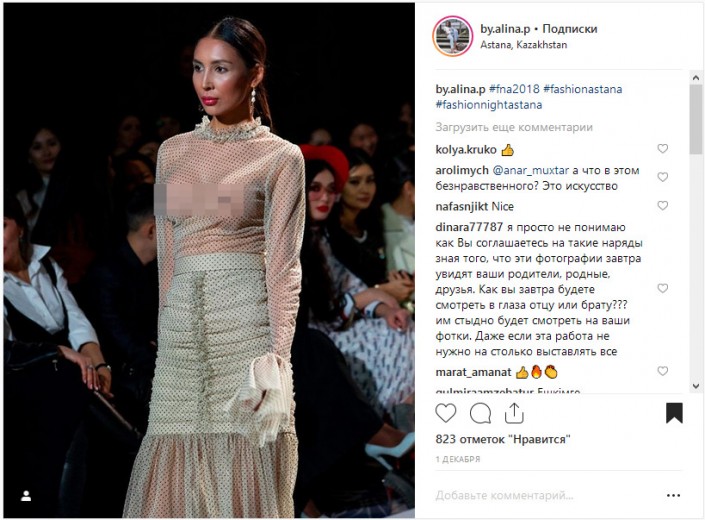The image size is (705, 520).
Task: Open the comment speech bubble icon
Action: point(480,413)
